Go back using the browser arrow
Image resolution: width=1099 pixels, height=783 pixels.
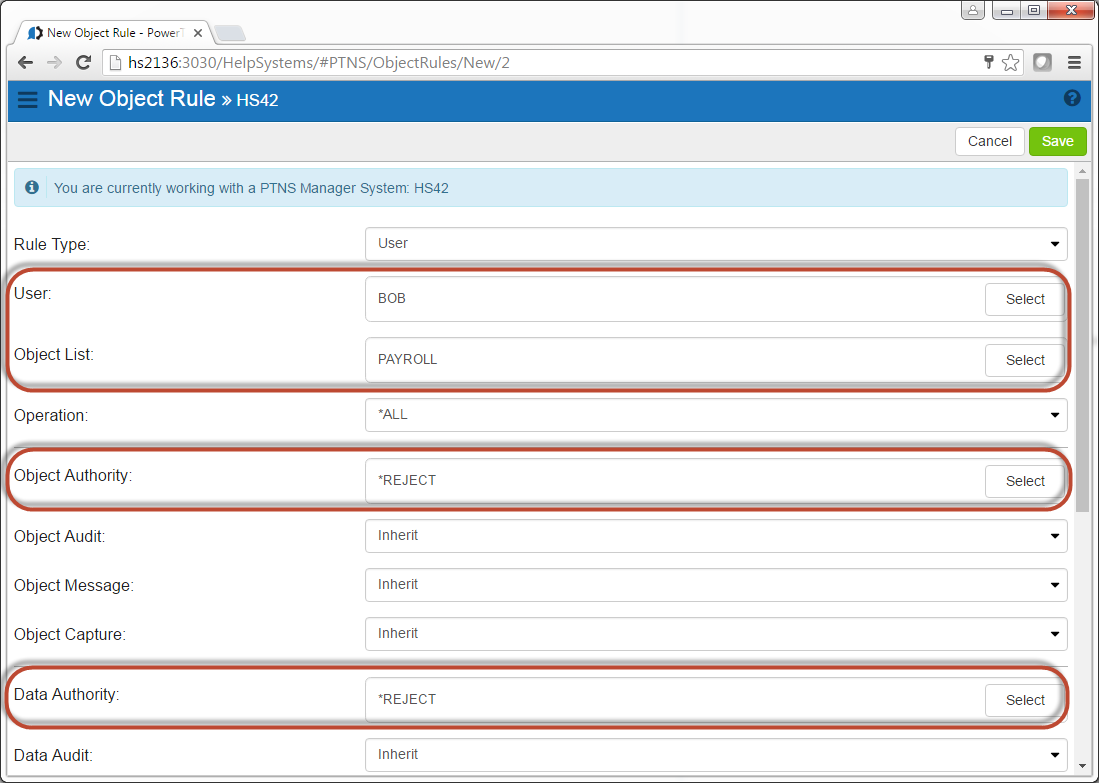pyautogui.click(x=26, y=62)
